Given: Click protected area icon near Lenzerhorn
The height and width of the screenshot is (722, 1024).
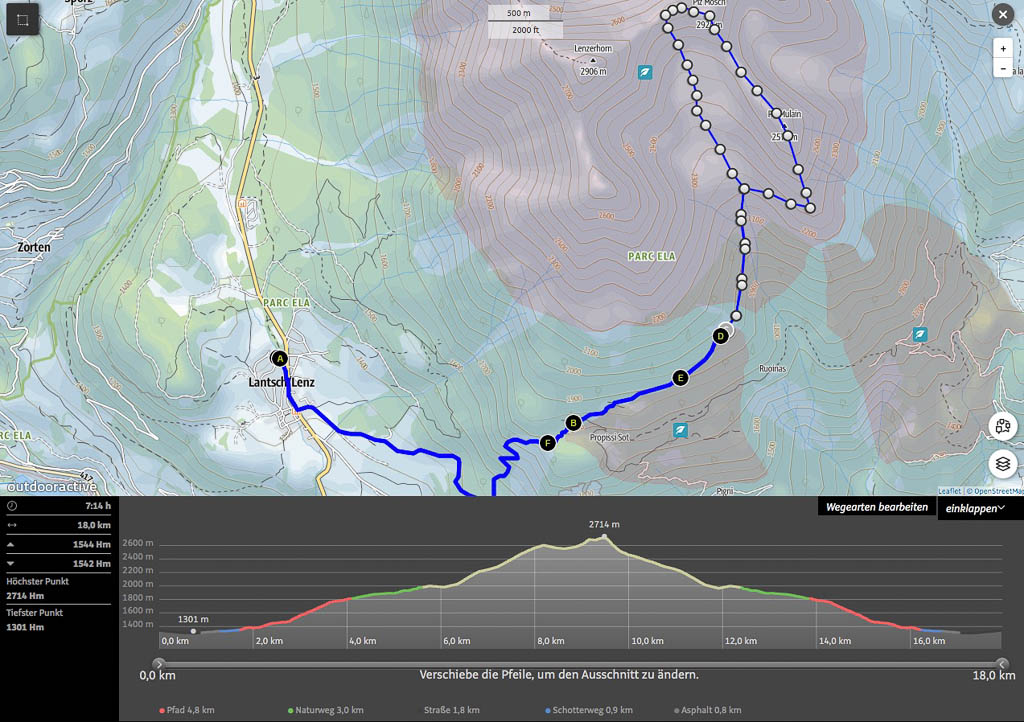Looking at the screenshot, I should pyautogui.click(x=645, y=72).
